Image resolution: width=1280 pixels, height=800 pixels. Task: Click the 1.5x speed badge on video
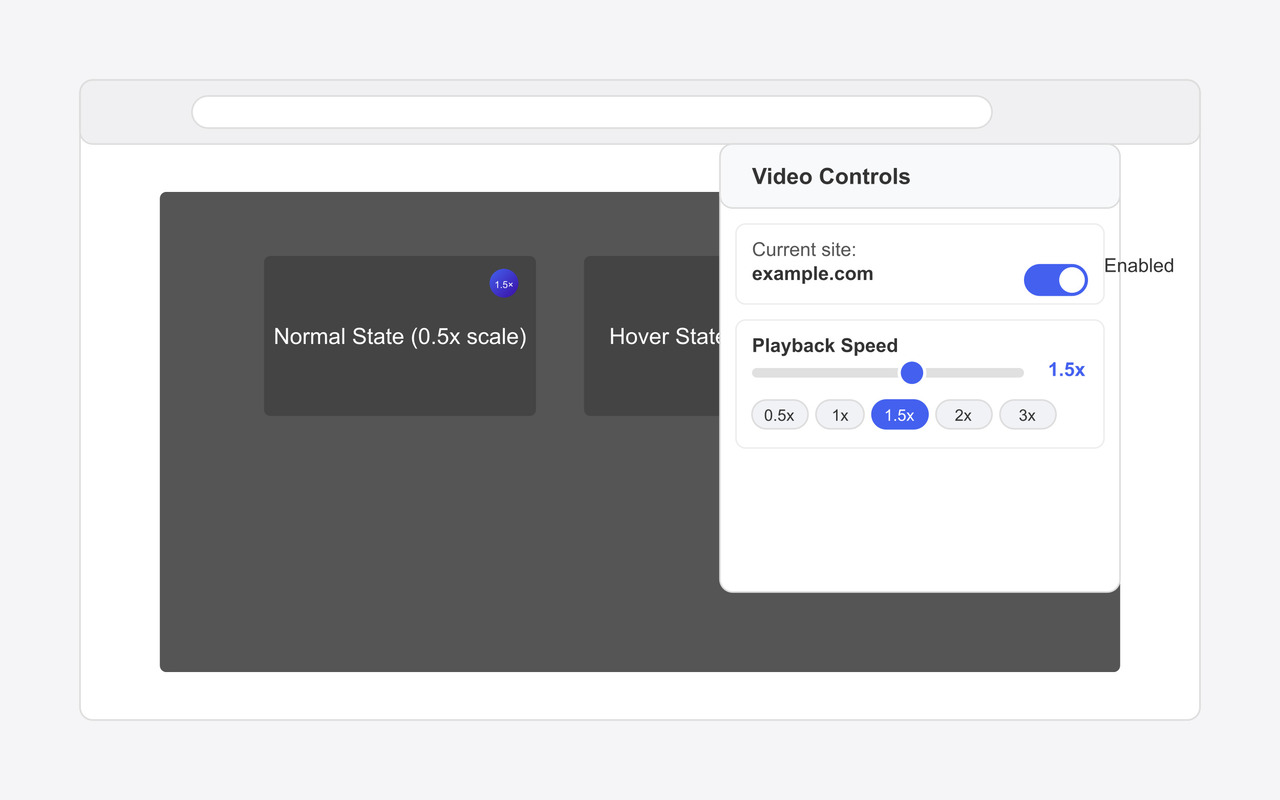point(504,283)
